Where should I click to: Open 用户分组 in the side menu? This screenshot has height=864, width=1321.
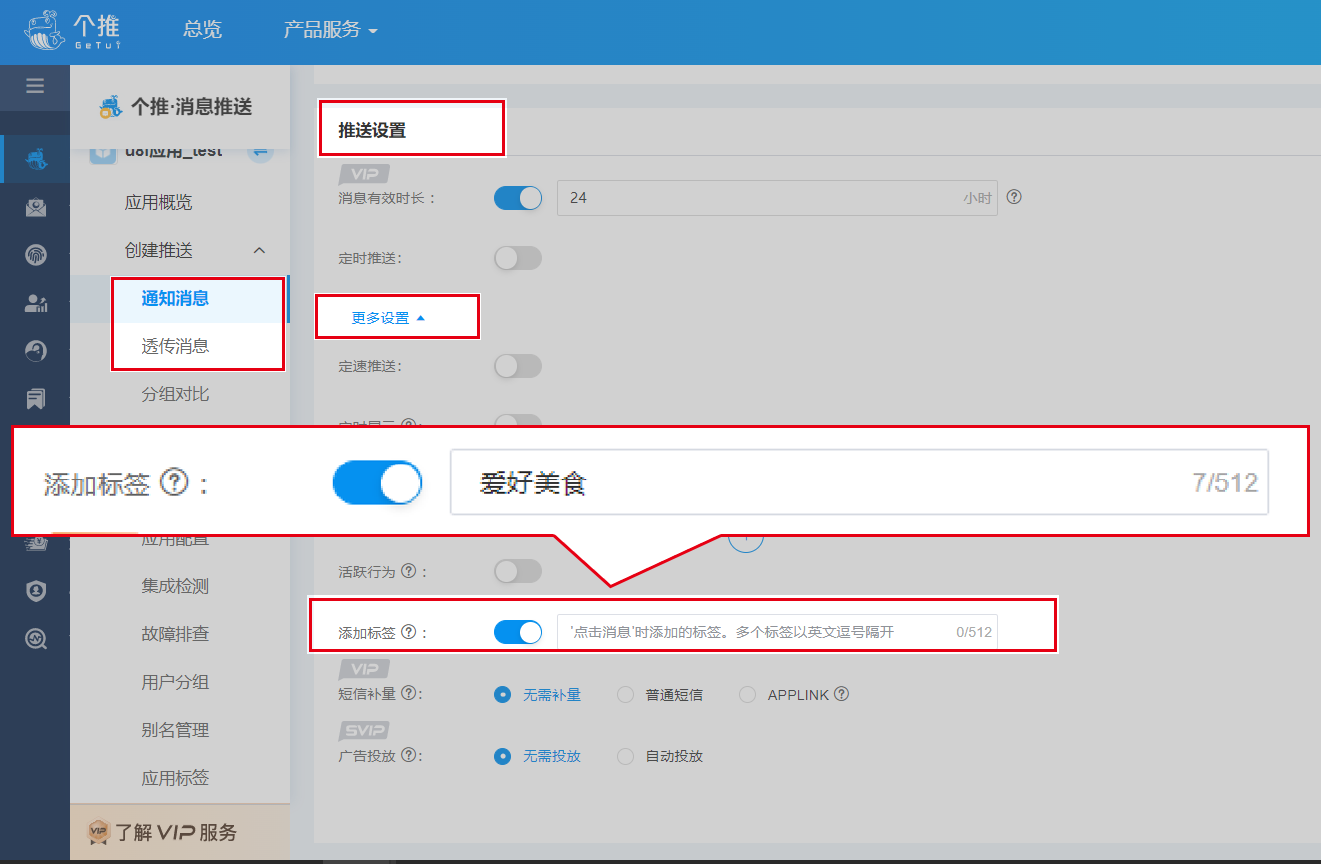(175, 682)
